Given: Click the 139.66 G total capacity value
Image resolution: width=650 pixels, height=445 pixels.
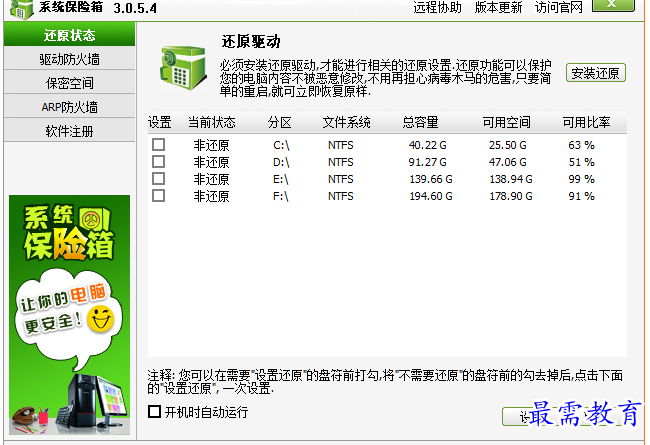Looking at the screenshot, I should 431,179.
